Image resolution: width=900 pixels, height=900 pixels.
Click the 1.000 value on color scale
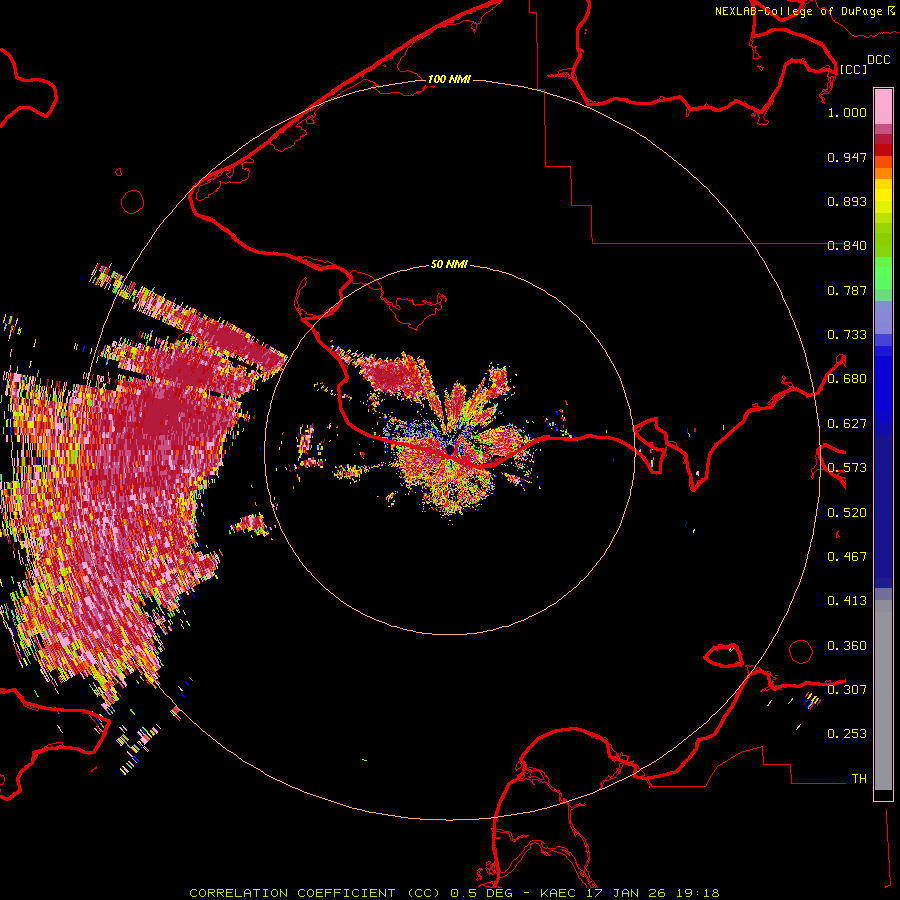pyautogui.click(x=847, y=112)
